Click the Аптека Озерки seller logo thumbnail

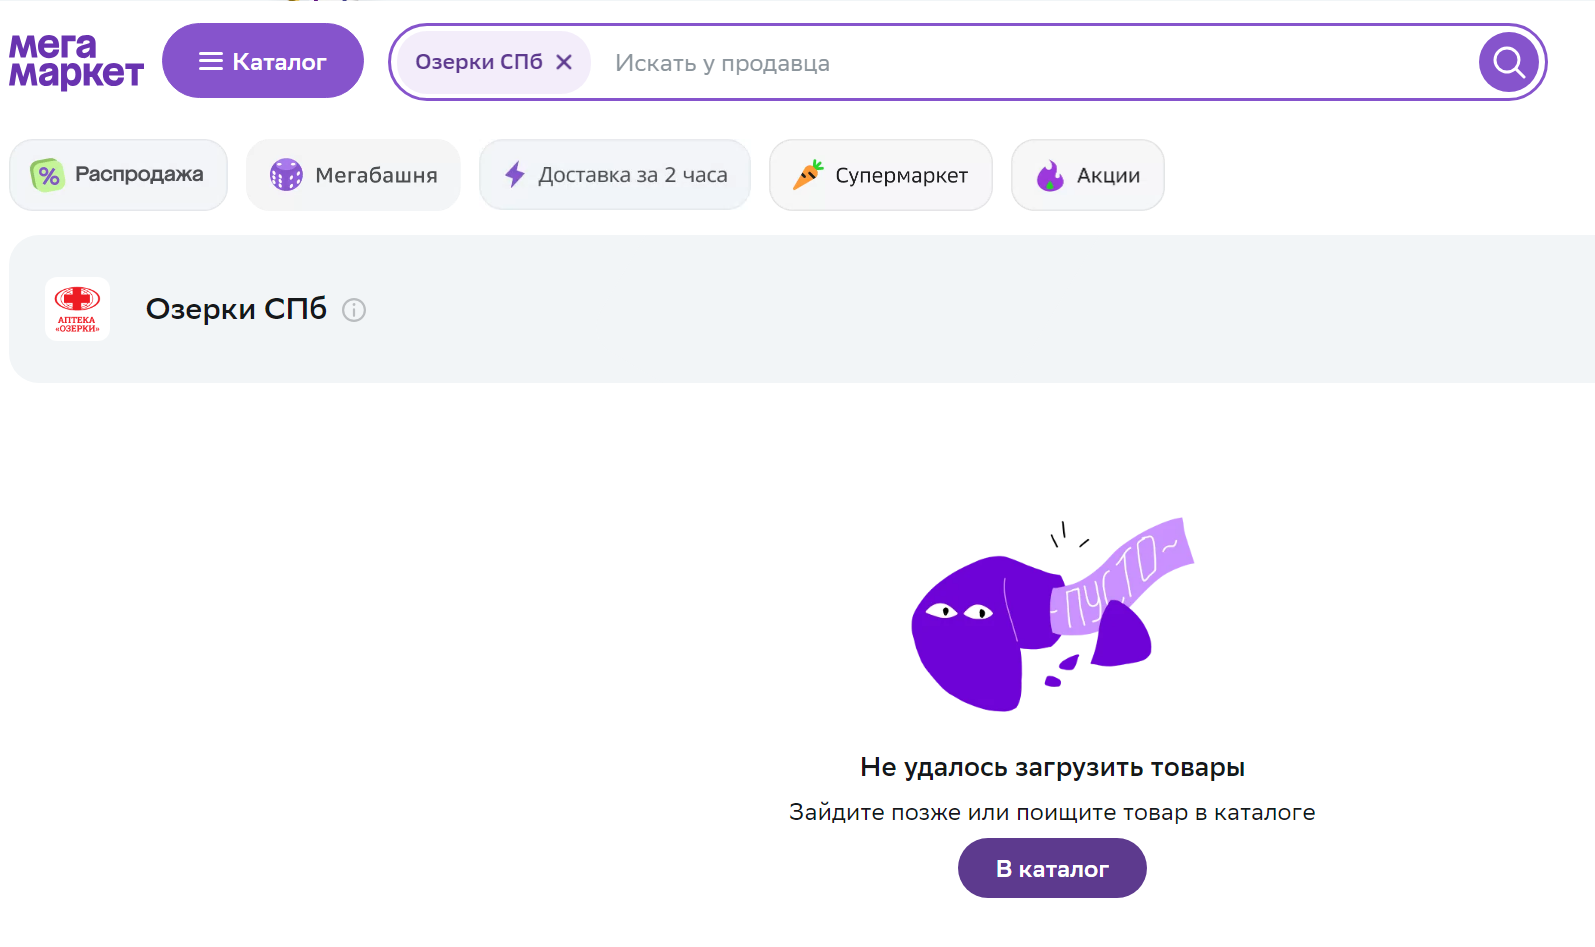(x=77, y=309)
